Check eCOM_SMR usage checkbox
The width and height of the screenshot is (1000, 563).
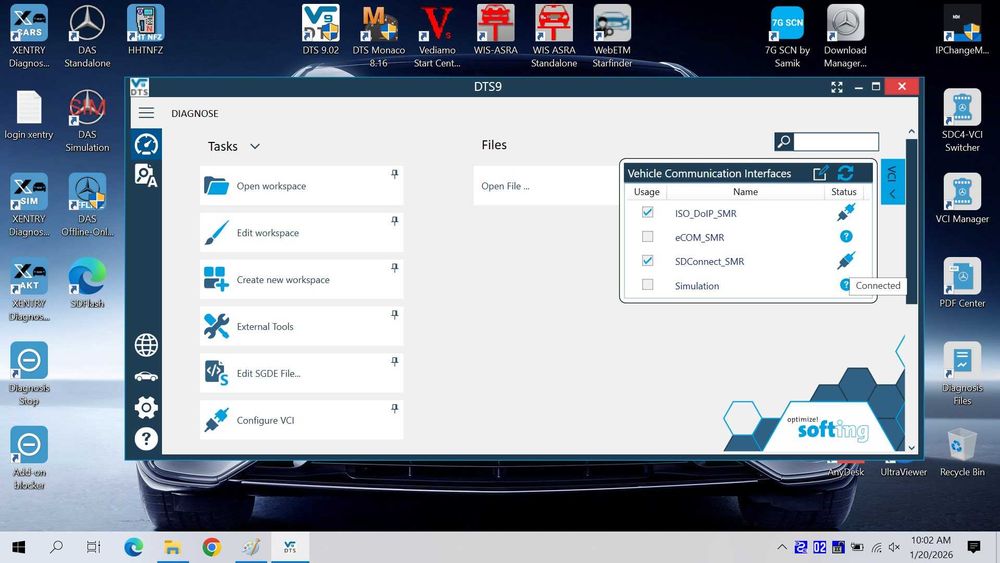click(647, 237)
